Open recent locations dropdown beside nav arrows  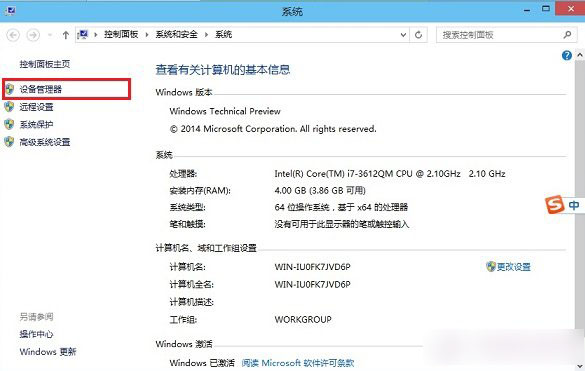pos(50,35)
